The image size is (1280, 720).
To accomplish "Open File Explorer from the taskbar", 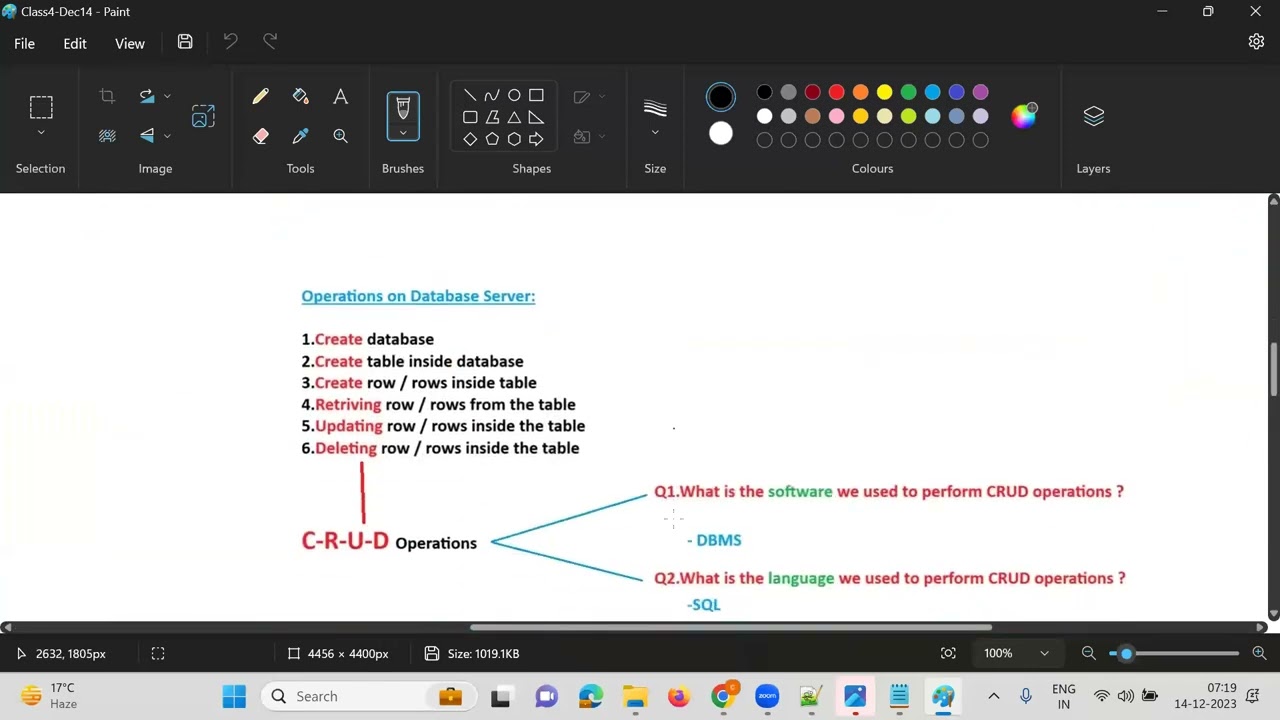I will coord(635,696).
